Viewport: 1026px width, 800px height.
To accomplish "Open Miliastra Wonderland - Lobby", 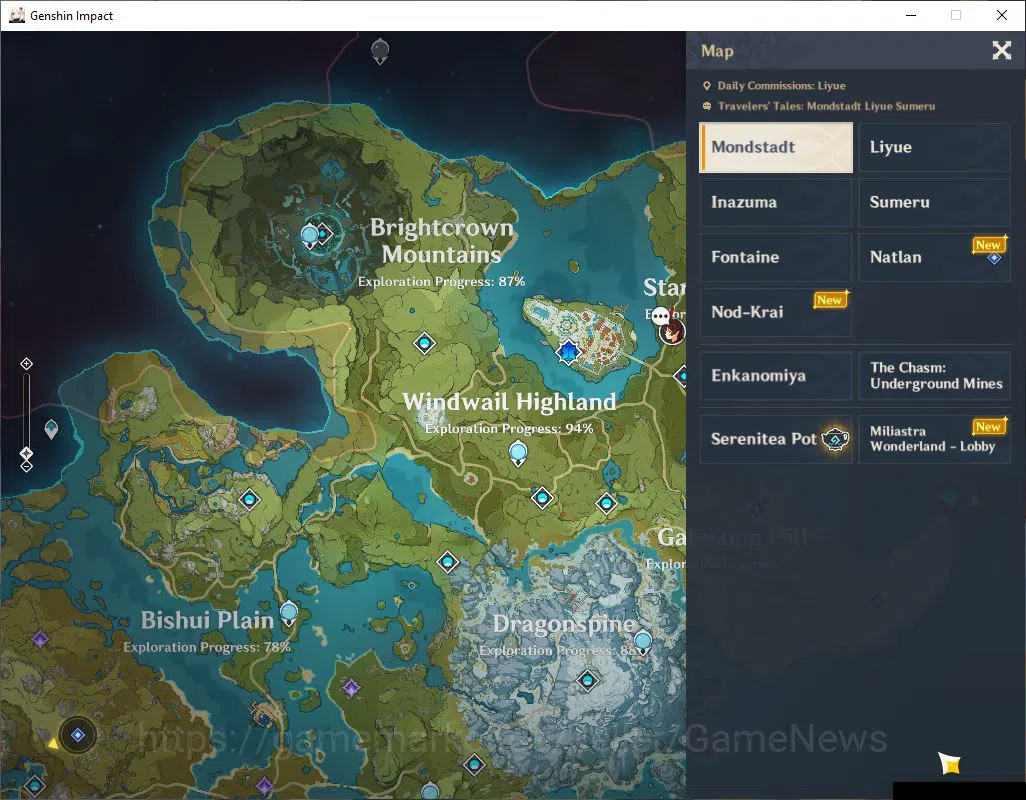I will point(934,439).
